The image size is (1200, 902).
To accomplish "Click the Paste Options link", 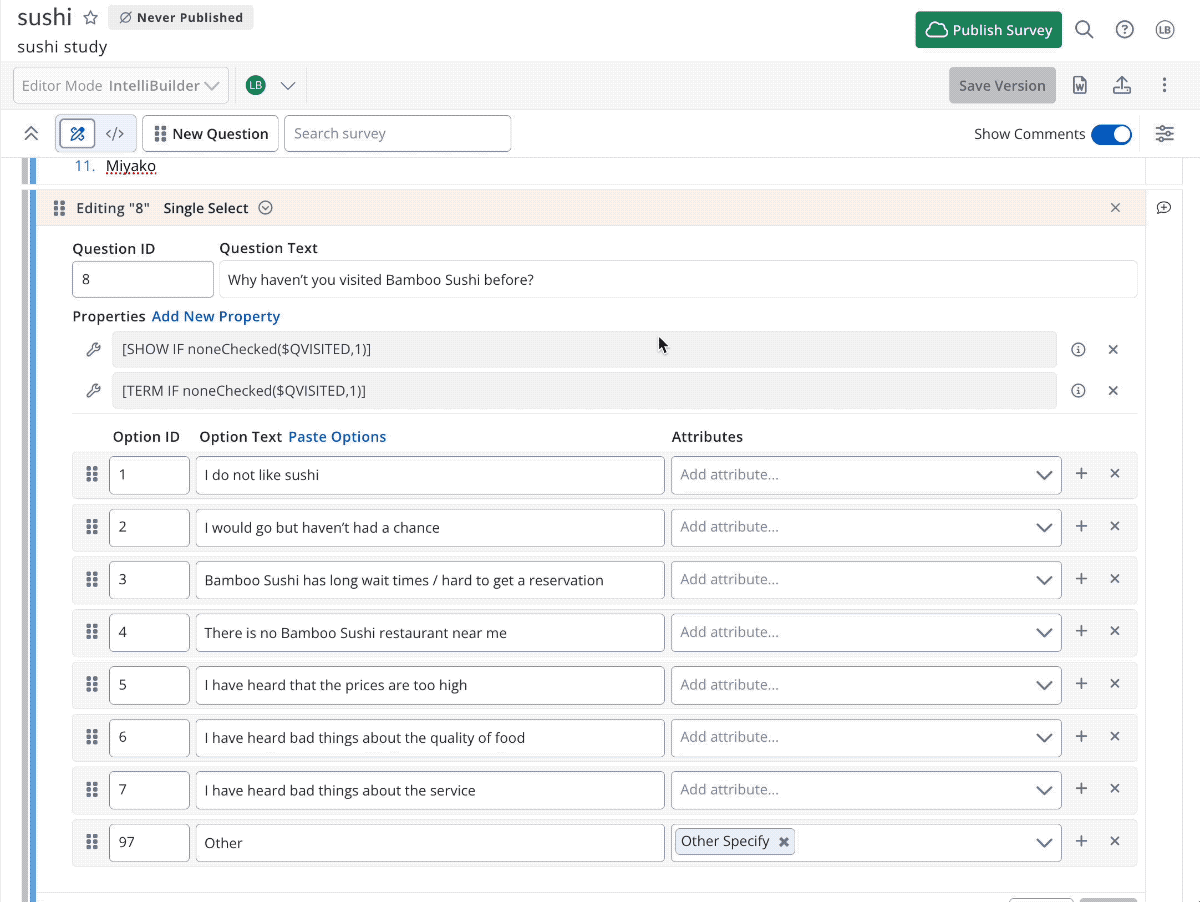I will [337, 437].
